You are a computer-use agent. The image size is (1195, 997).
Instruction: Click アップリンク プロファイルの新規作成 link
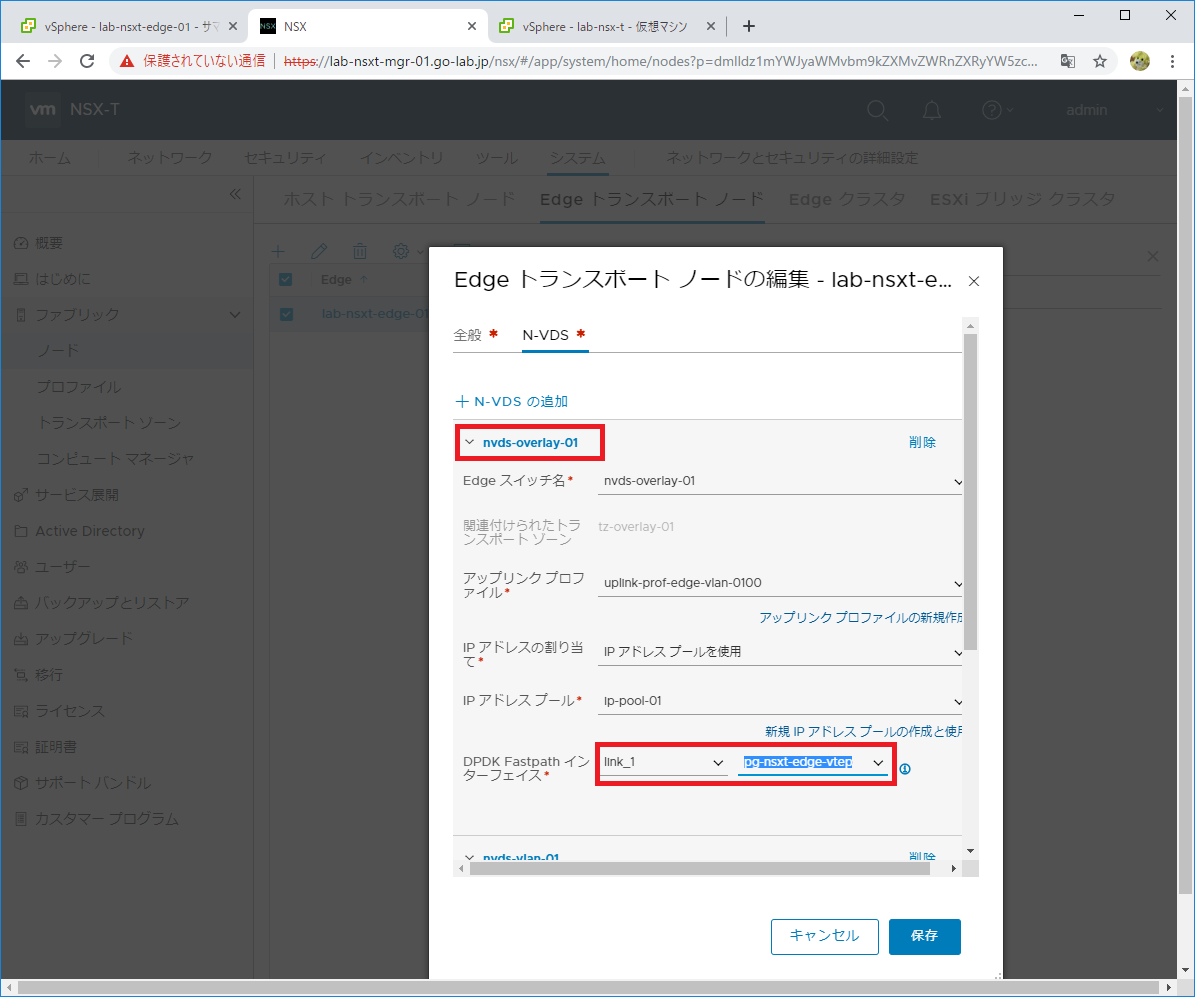click(x=860, y=617)
